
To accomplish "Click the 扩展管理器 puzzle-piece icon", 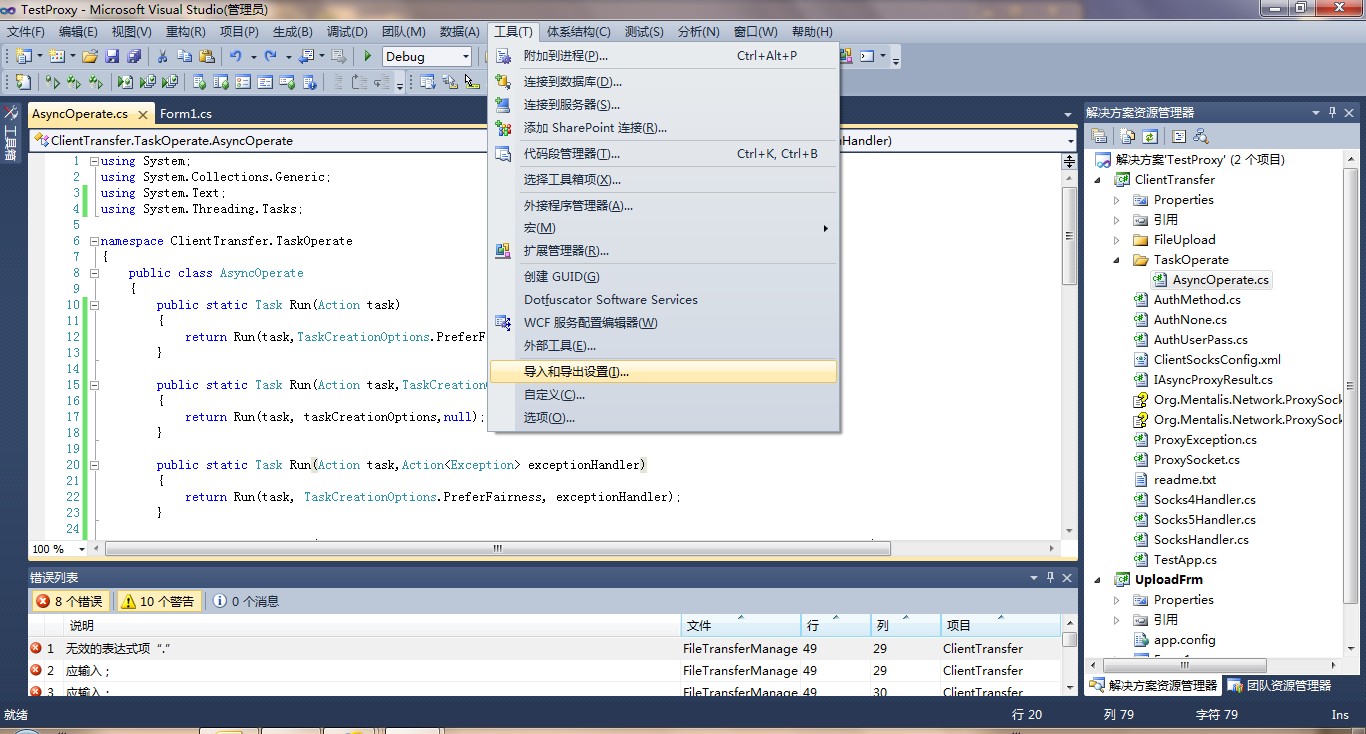I will pyautogui.click(x=504, y=251).
